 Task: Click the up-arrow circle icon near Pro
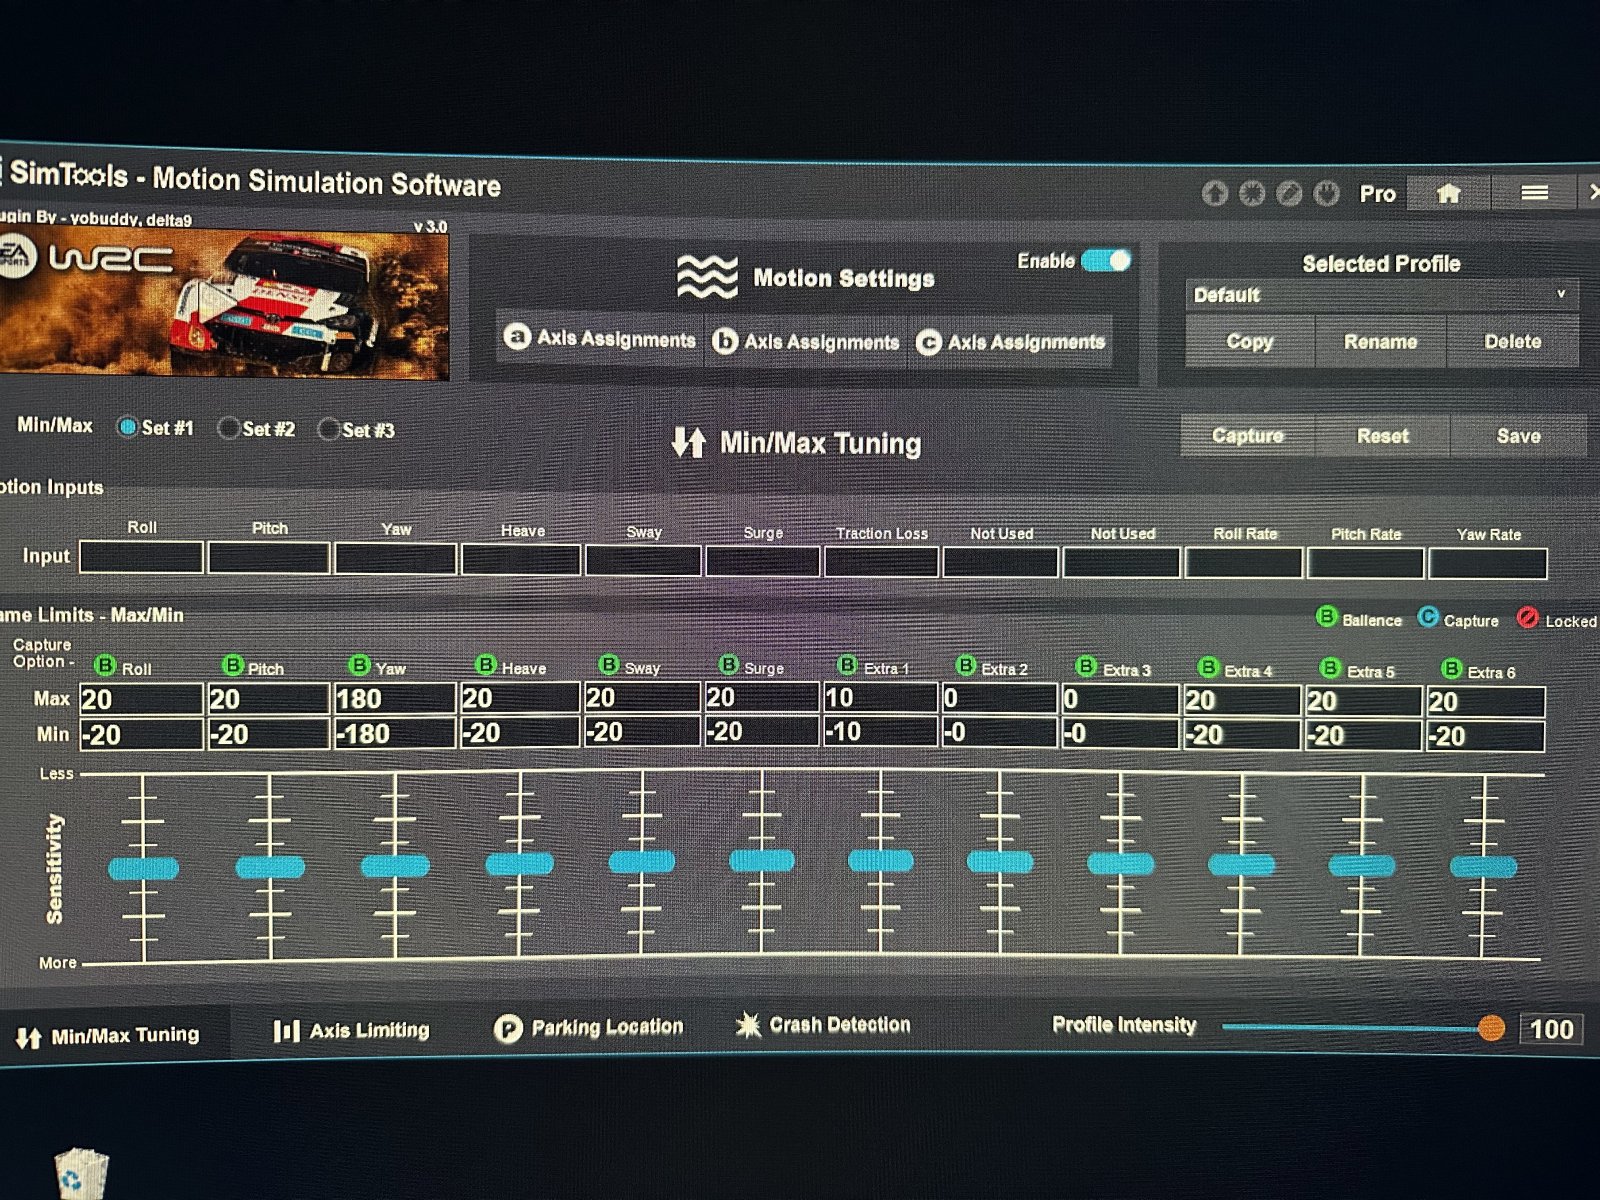[1215, 193]
